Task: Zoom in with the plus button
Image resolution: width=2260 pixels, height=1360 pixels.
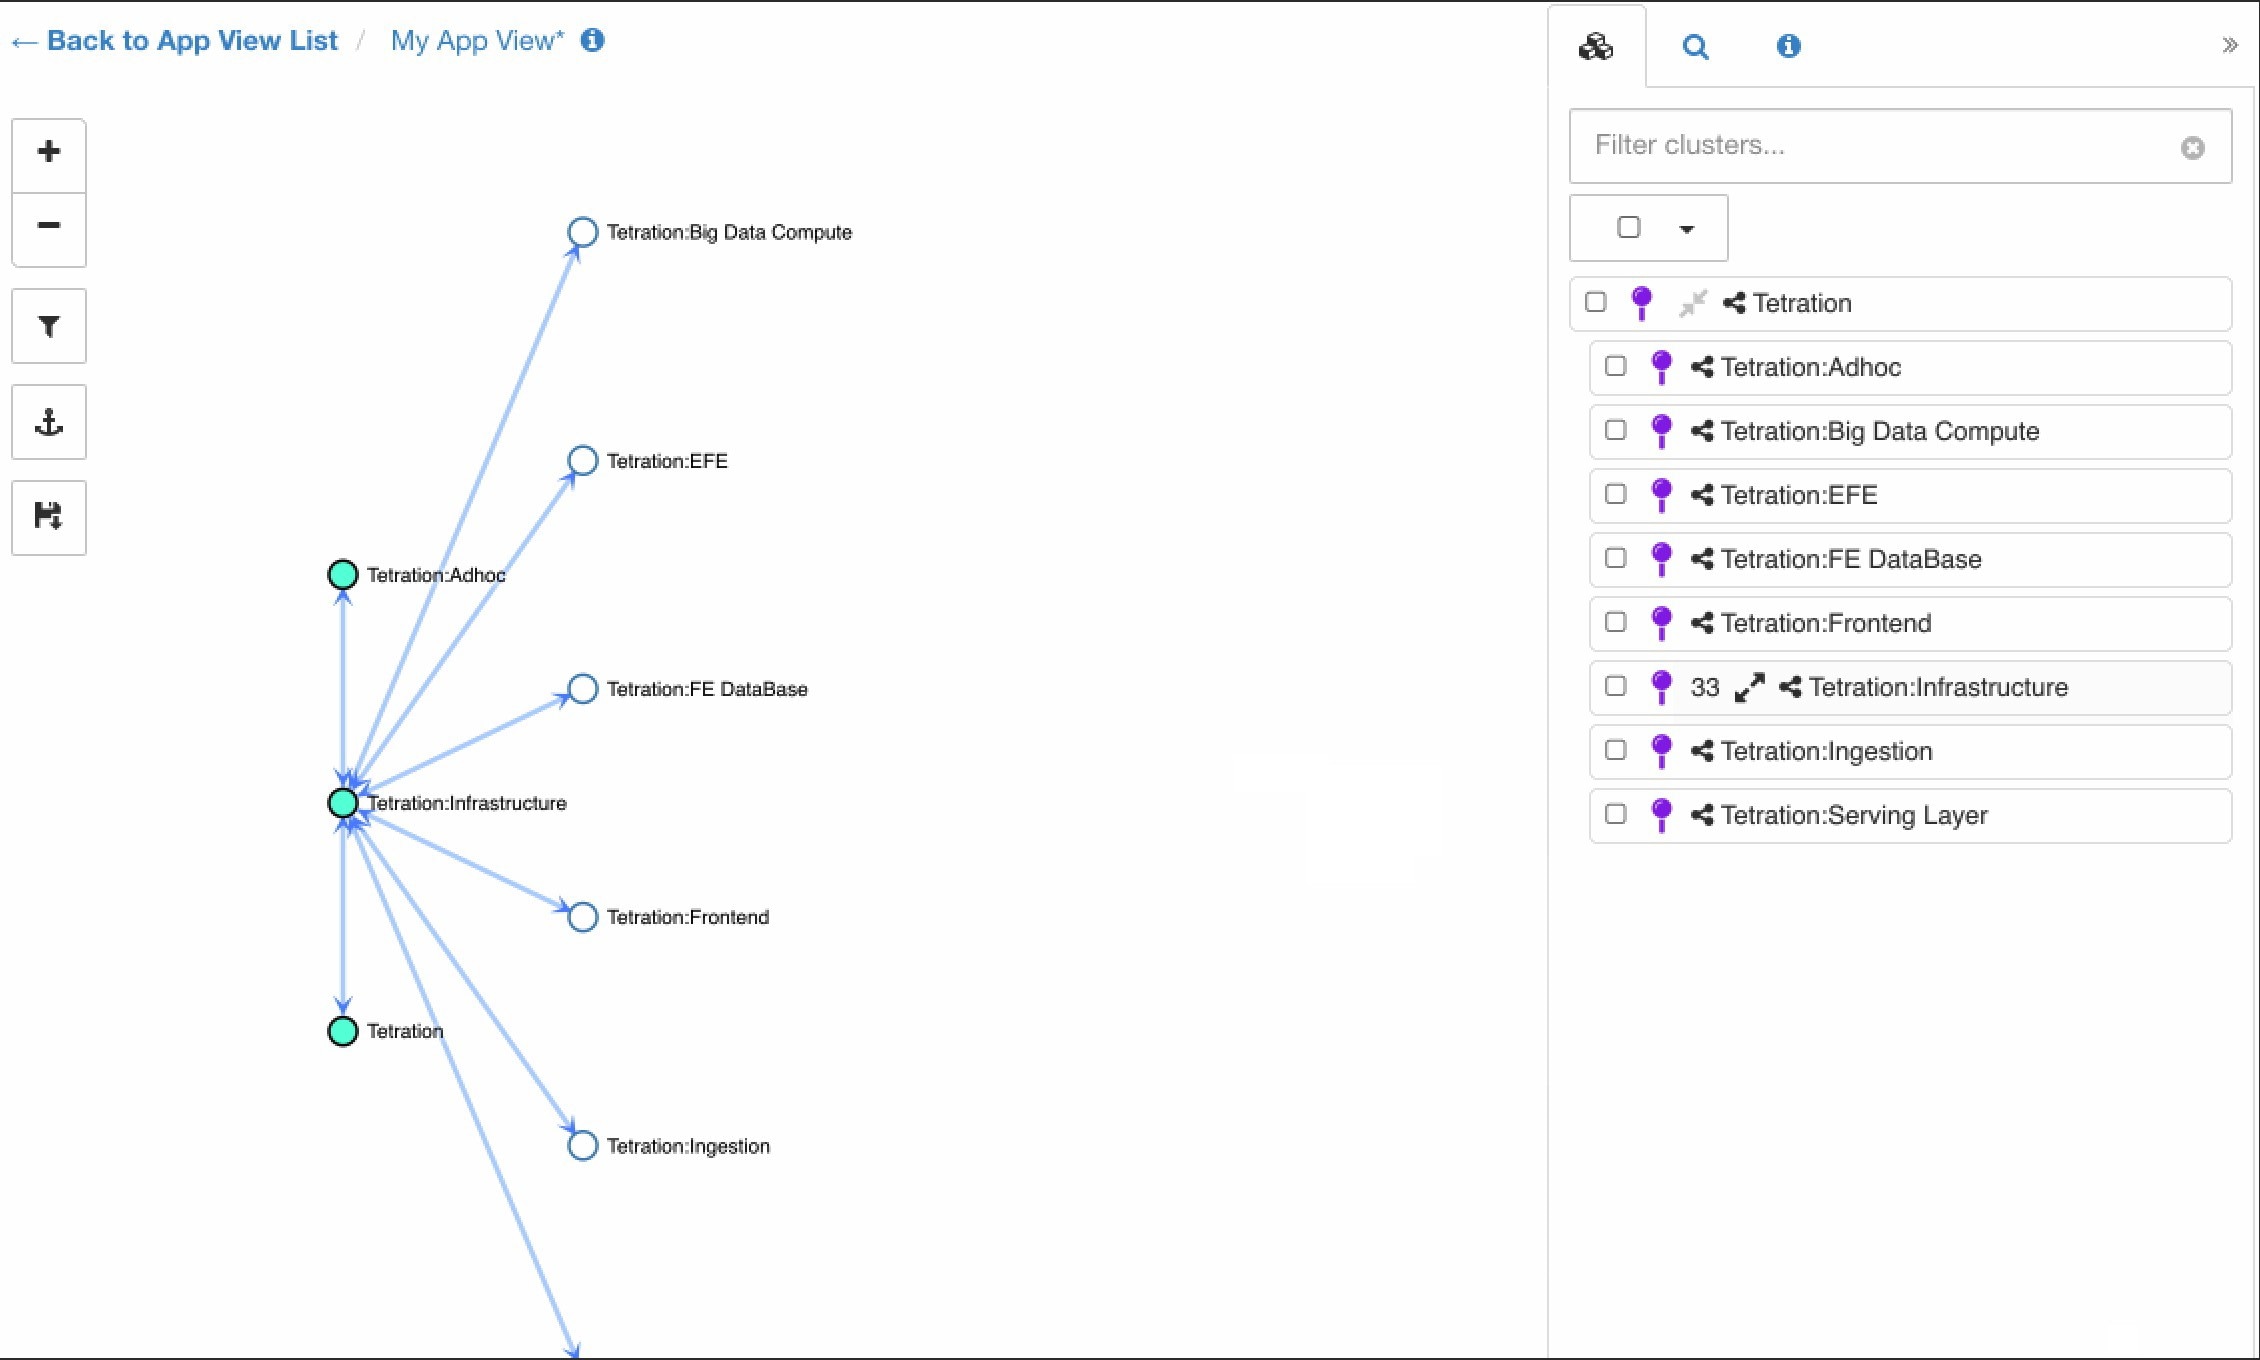Action: pyautogui.click(x=48, y=153)
